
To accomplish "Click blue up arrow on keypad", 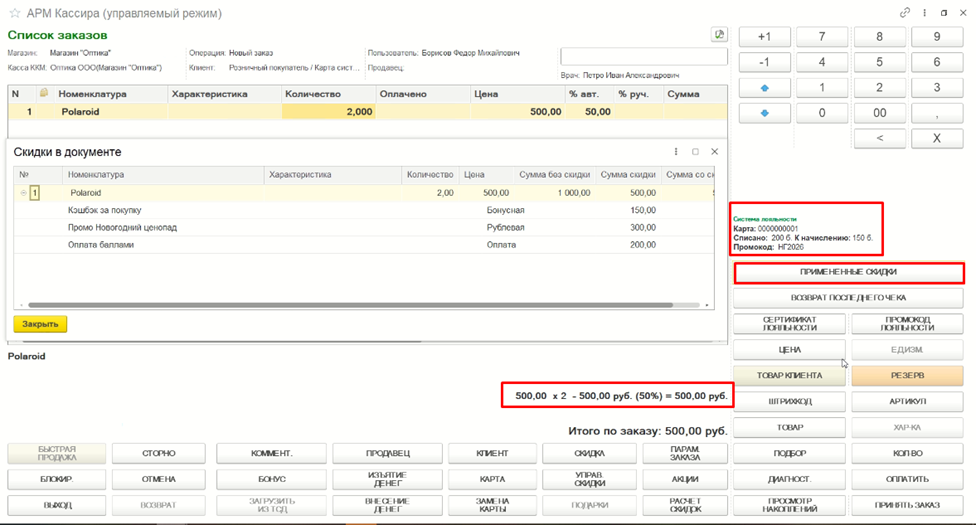I will 764,88.
